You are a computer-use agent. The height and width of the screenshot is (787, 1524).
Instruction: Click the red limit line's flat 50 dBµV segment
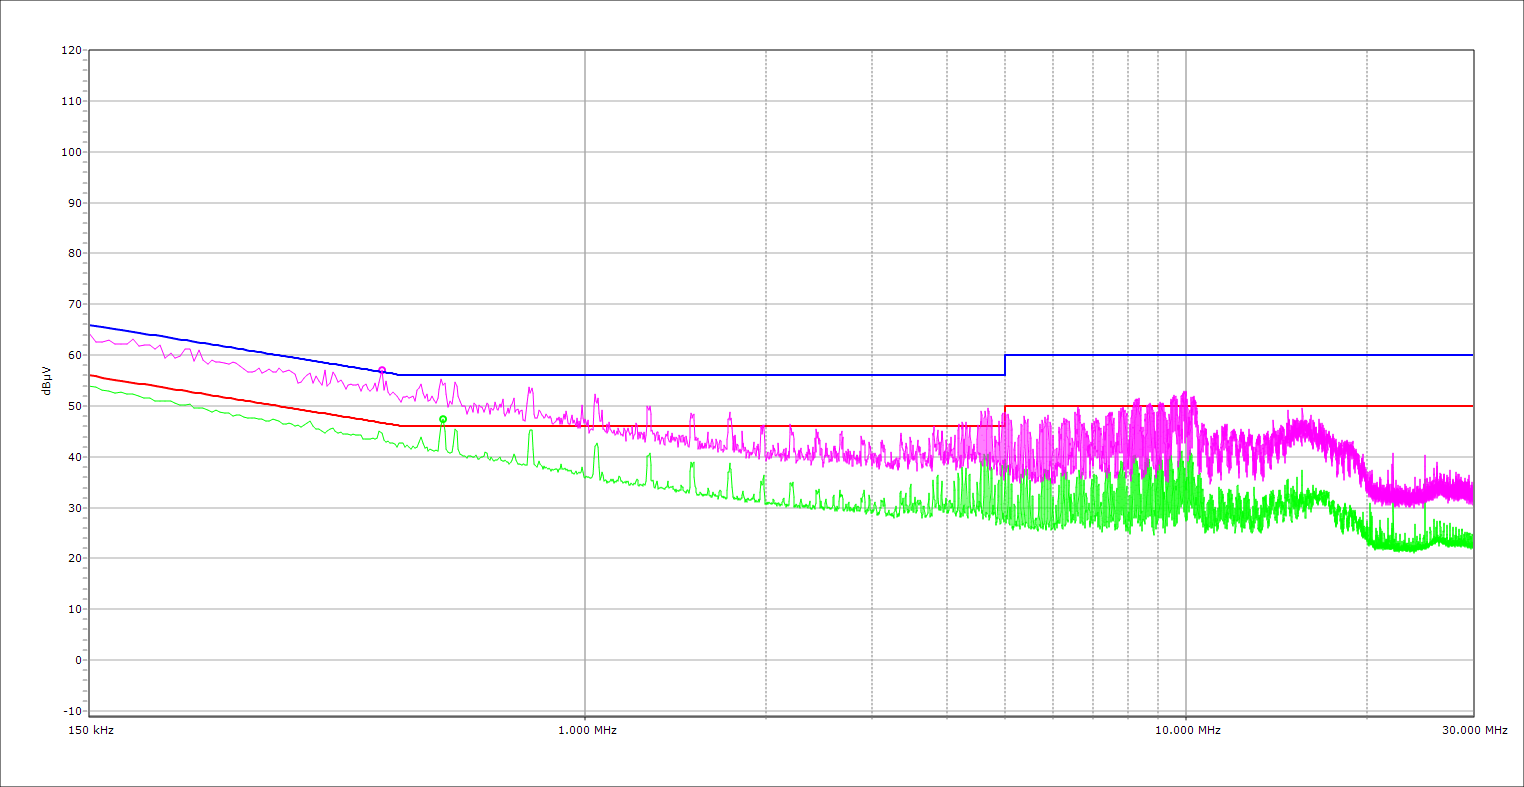[1400, 406]
